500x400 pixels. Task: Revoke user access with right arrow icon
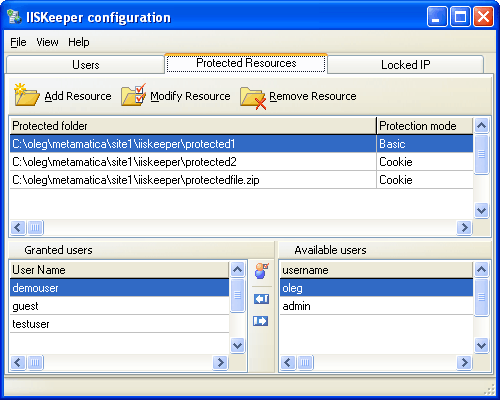[260, 321]
